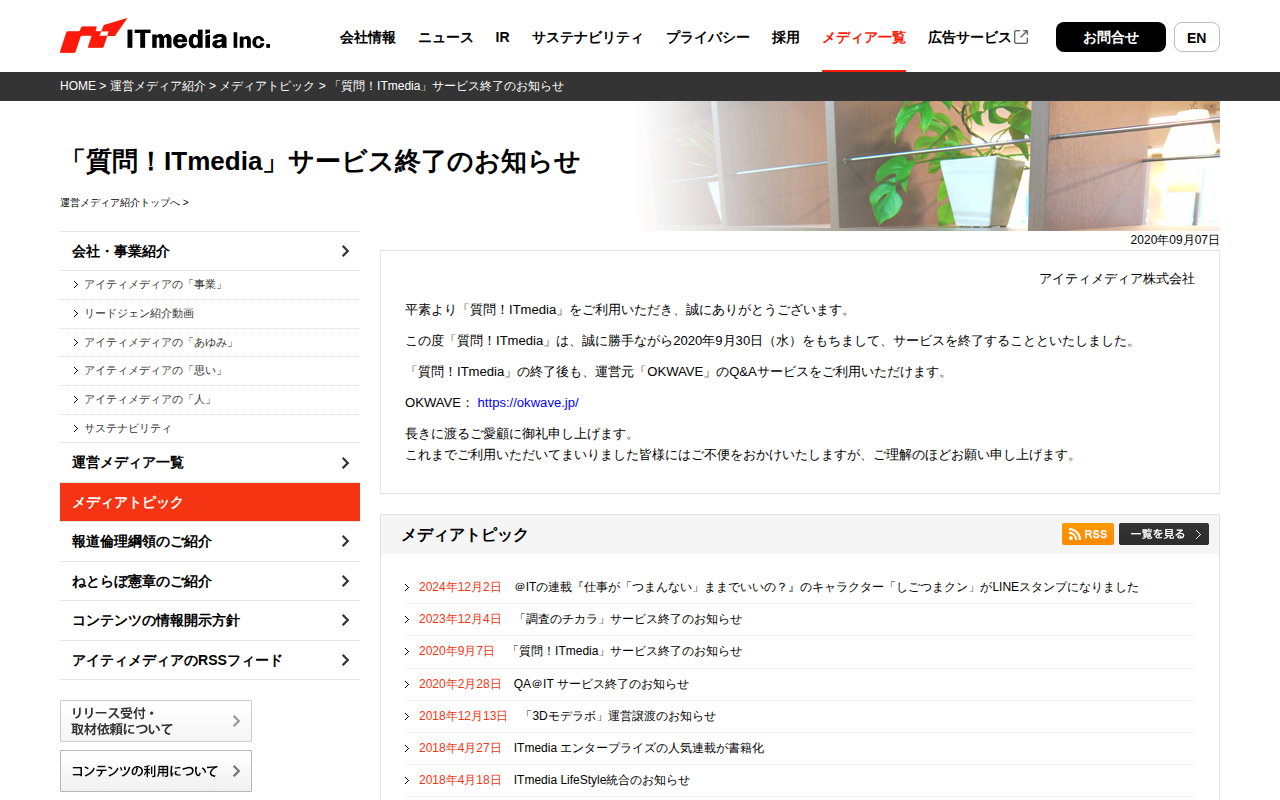Open リリース受付・取材依頼について button
Viewport: 1280px width, 800px height.
tap(156, 721)
